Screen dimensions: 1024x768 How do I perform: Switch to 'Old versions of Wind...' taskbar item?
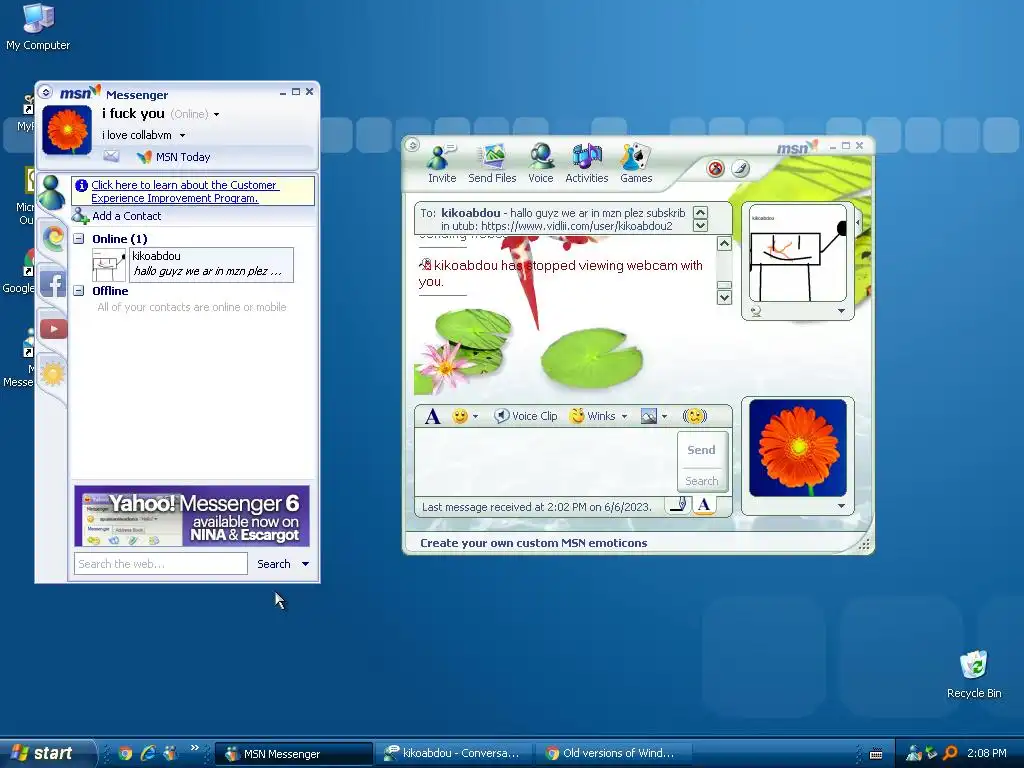[612, 753]
